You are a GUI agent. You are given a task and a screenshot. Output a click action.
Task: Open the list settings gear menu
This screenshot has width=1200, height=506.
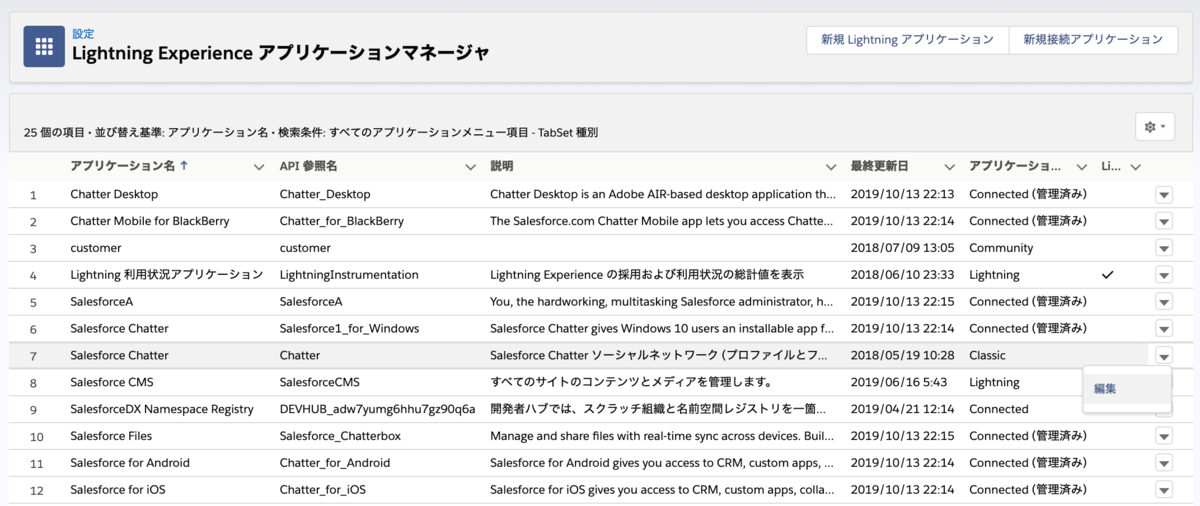pos(1155,127)
